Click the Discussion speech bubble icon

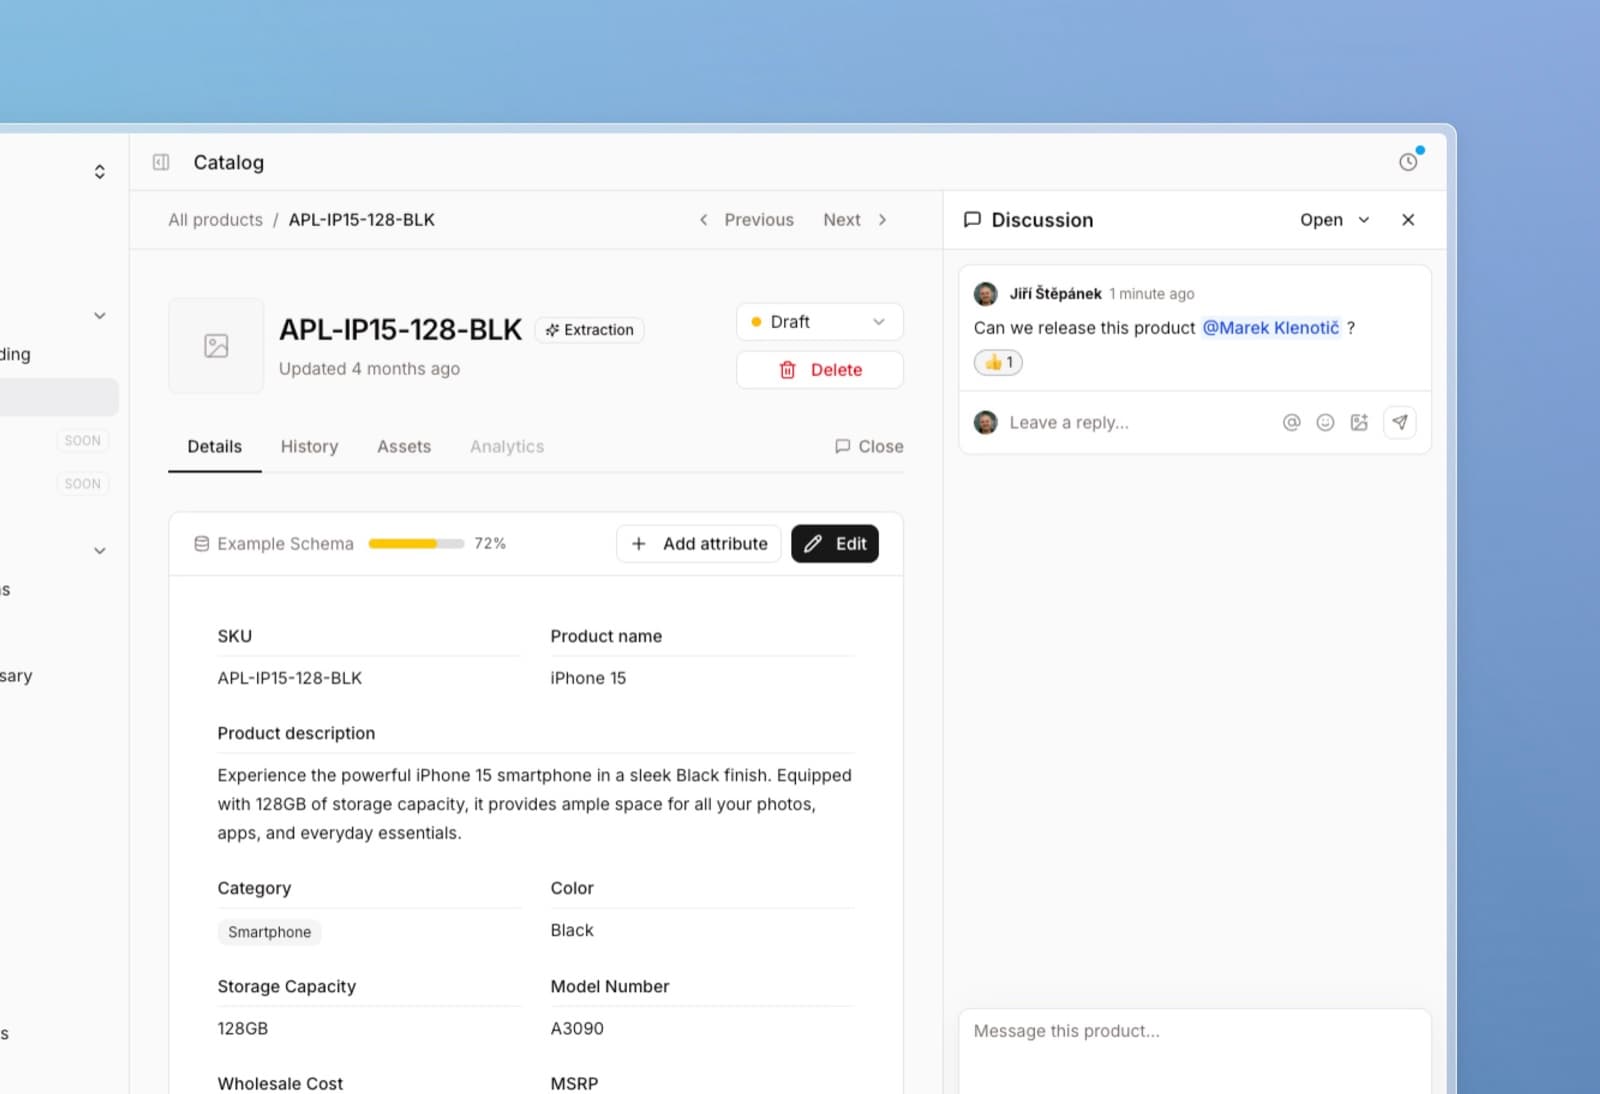click(x=972, y=220)
